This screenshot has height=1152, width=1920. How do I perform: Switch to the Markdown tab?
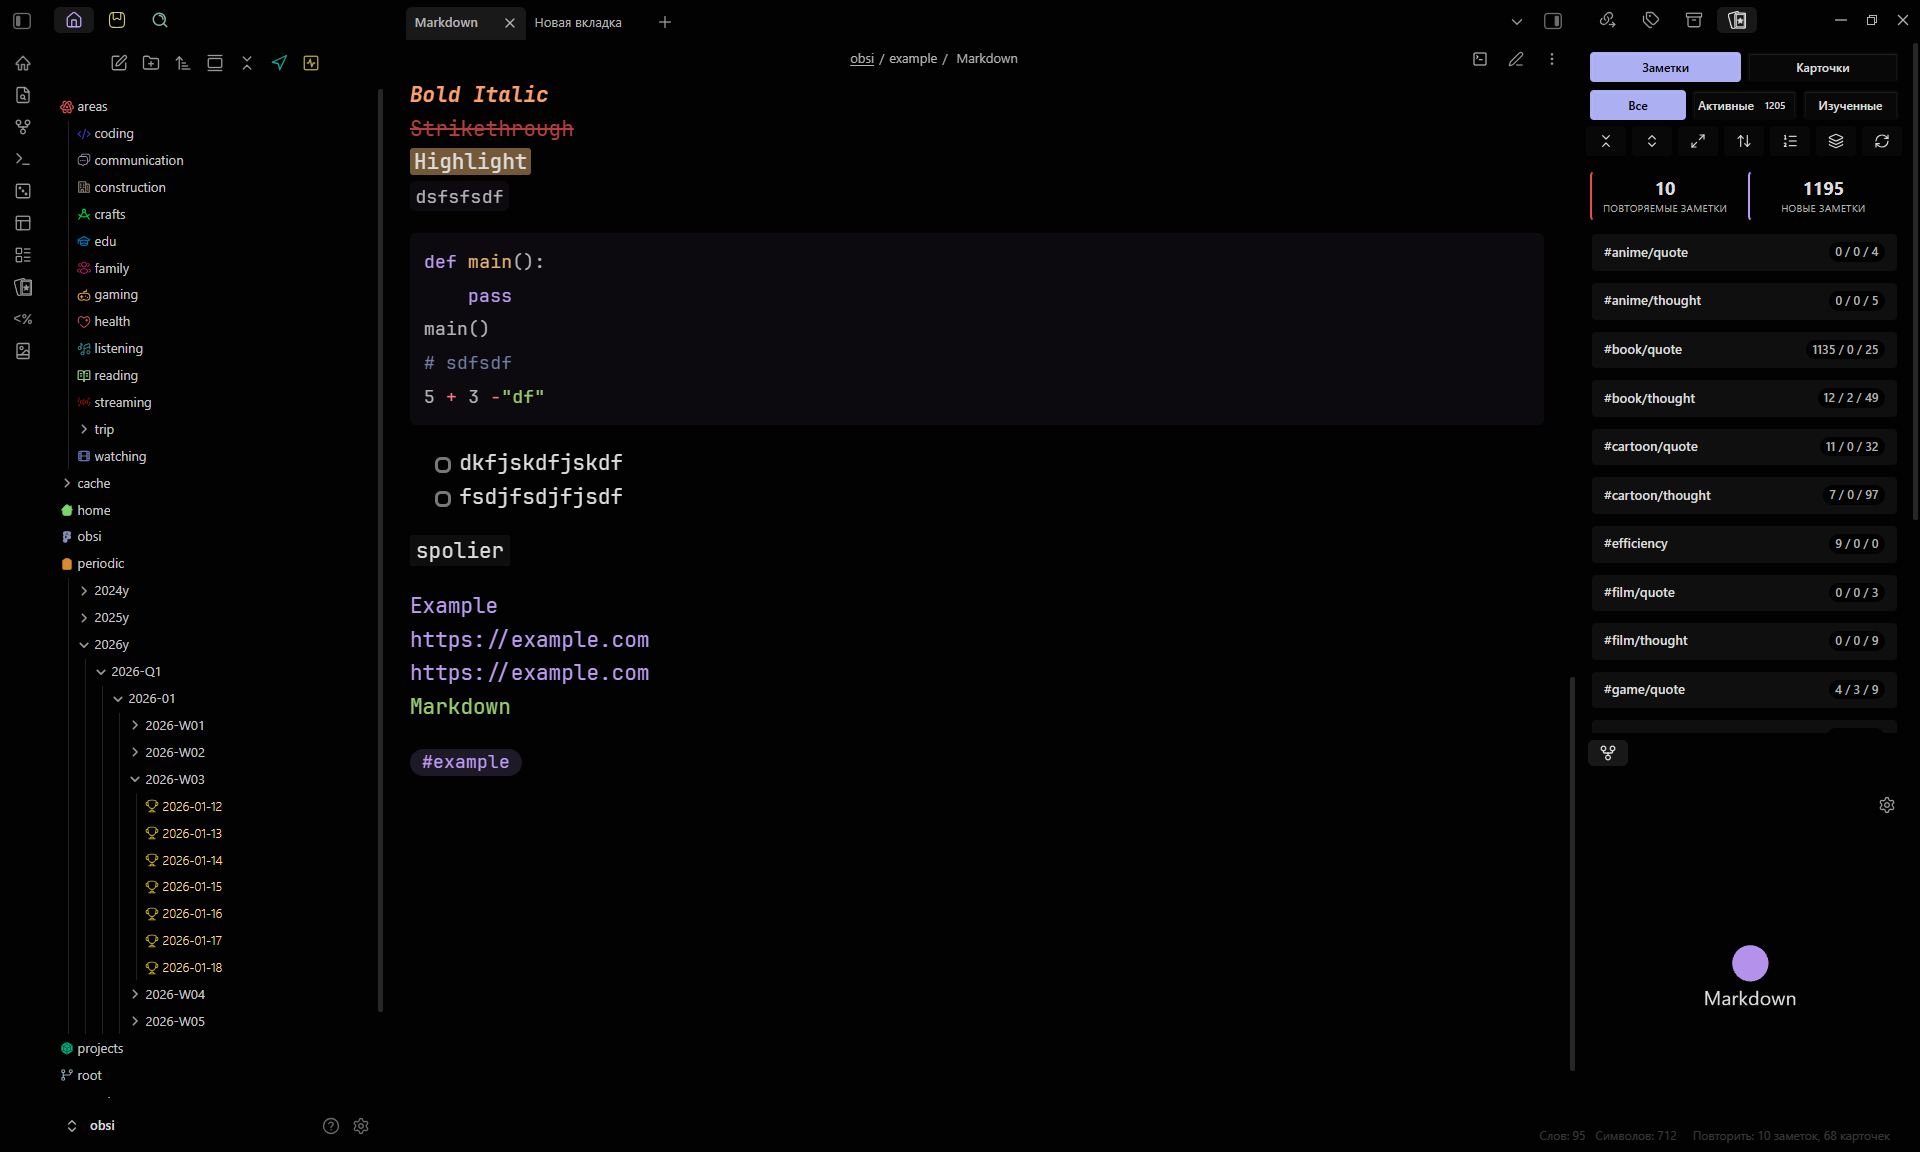[x=447, y=22]
